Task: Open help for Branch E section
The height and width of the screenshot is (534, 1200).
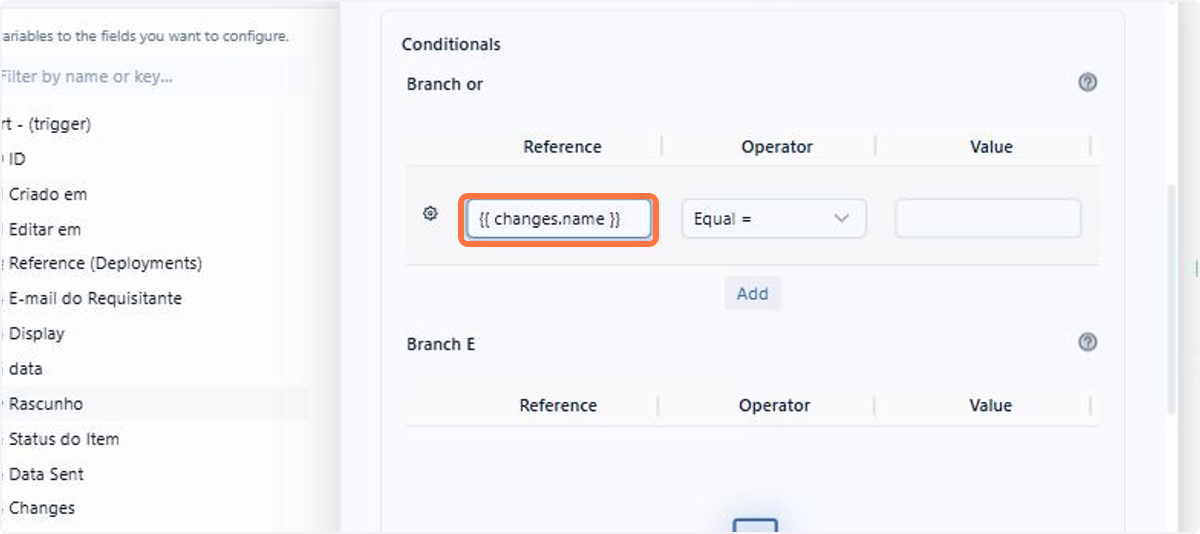Action: click(1088, 343)
